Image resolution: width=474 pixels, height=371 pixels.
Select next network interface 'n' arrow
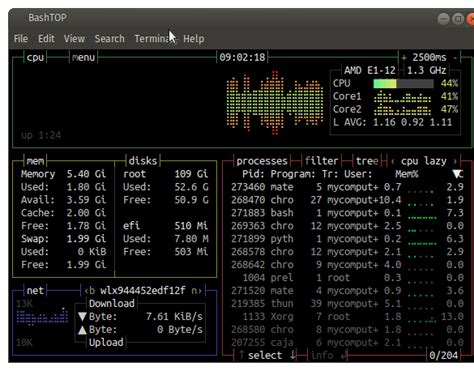196,291
